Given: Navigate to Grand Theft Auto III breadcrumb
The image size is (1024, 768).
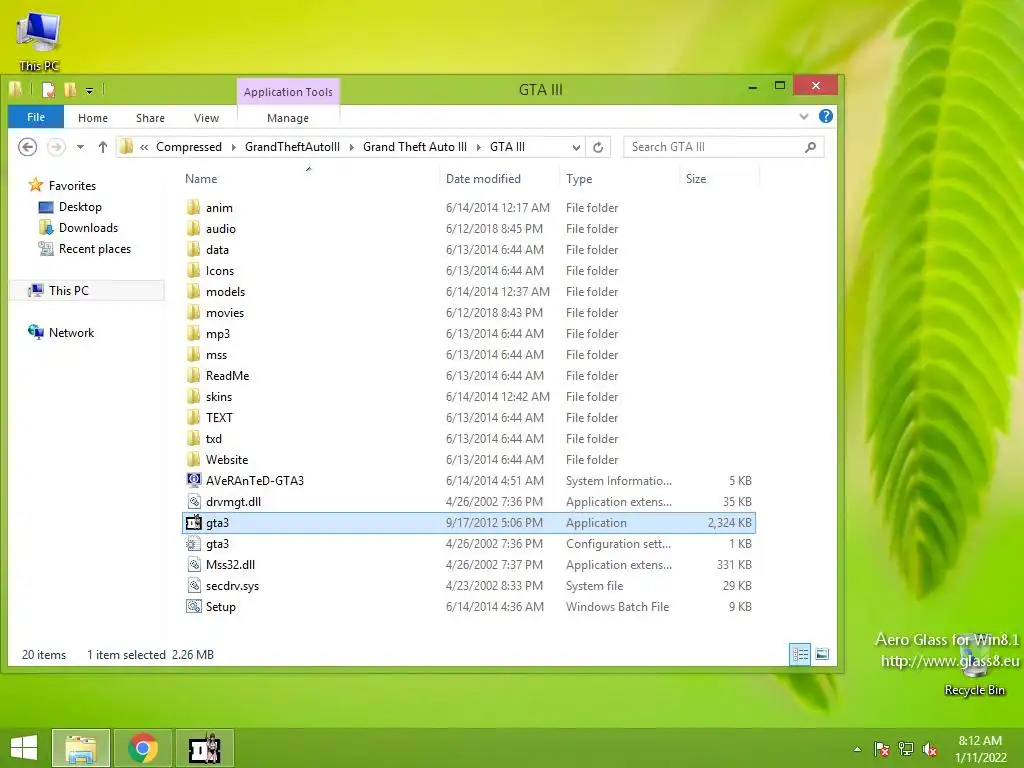Looking at the screenshot, I should 415,147.
